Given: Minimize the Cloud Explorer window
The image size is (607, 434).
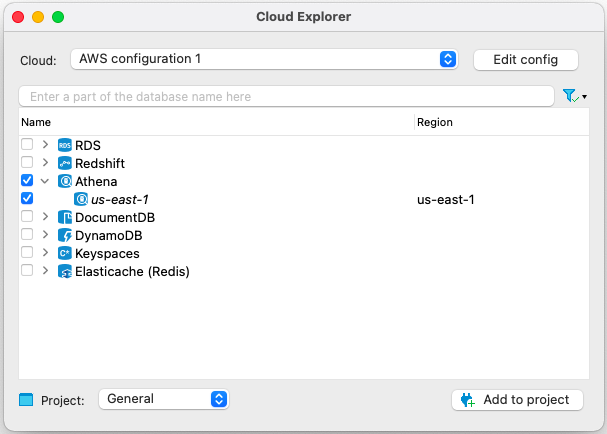Looking at the screenshot, I should pos(38,17).
